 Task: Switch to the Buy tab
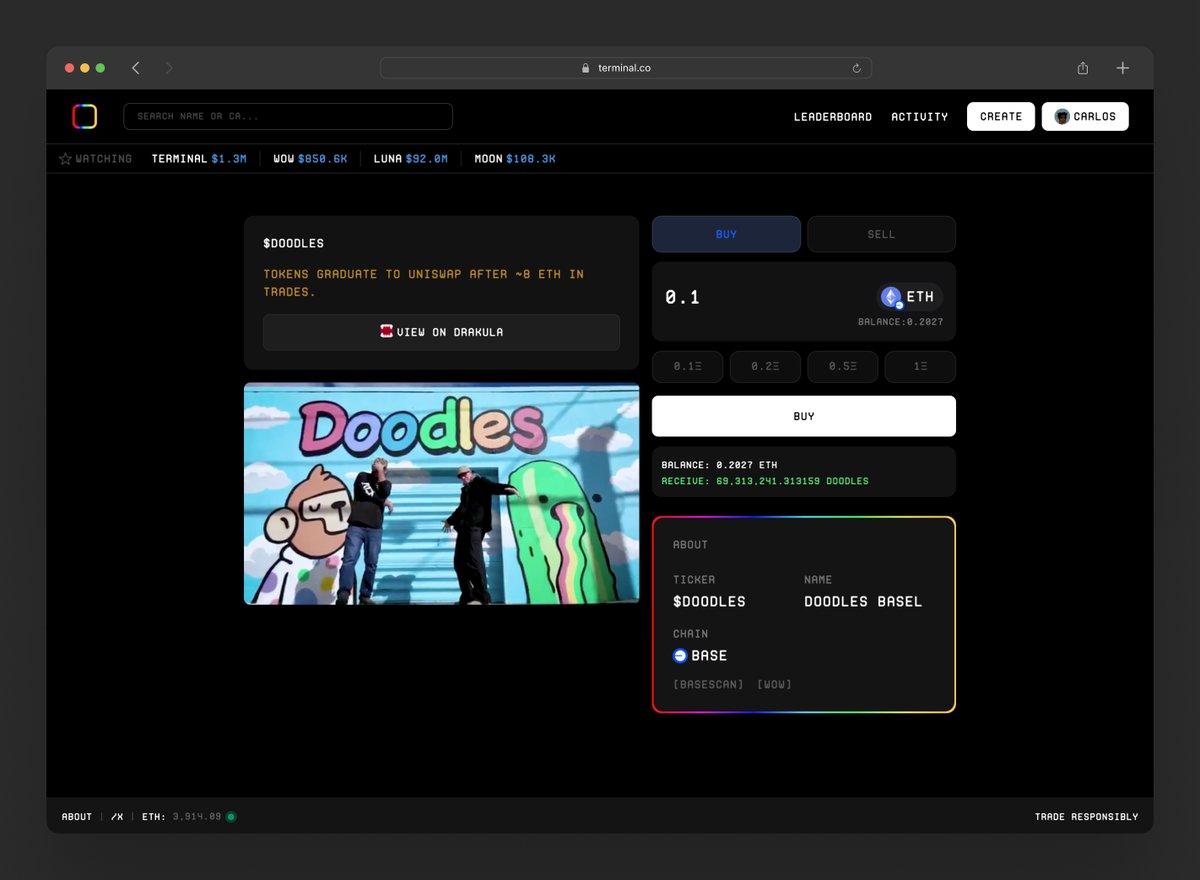point(726,234)
